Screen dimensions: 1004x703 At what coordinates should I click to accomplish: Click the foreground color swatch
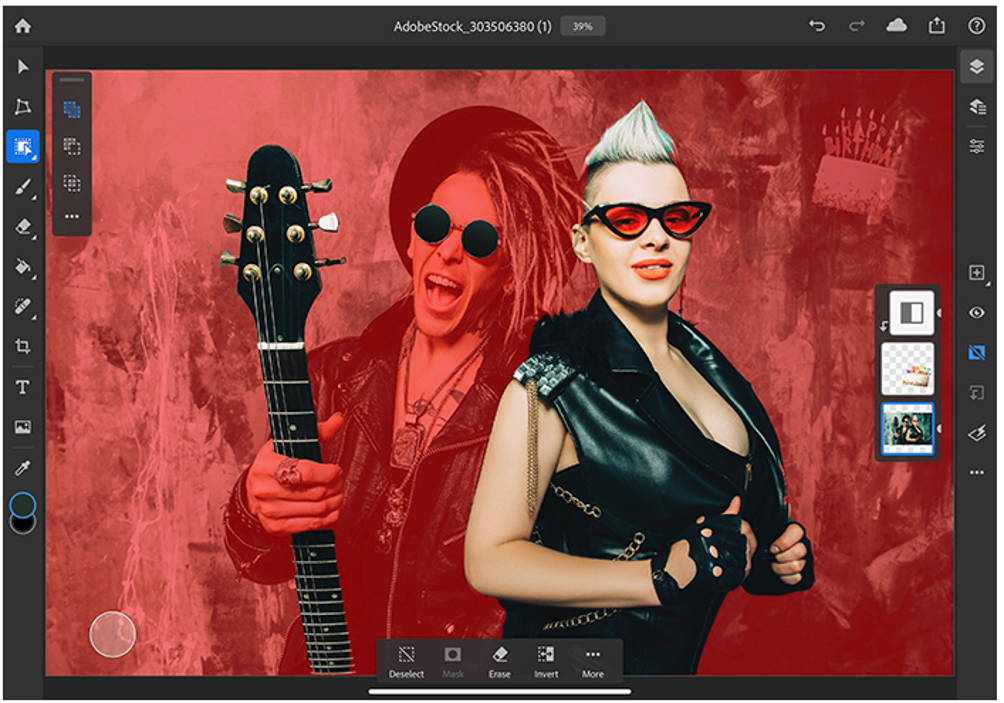click(23, 505)
